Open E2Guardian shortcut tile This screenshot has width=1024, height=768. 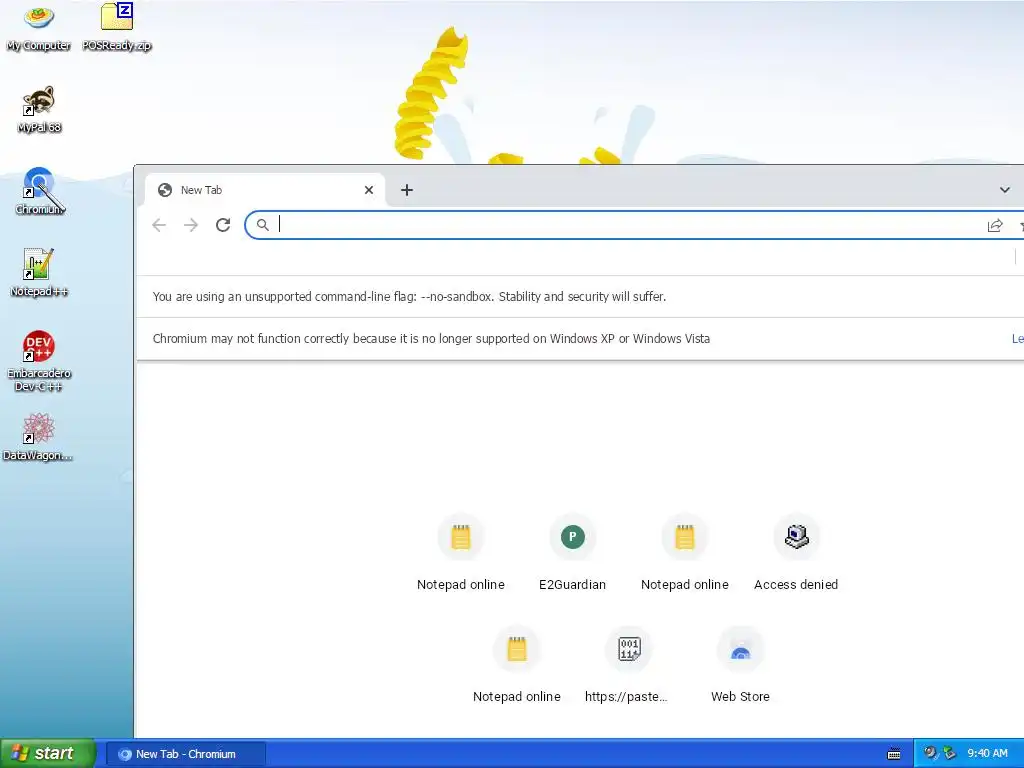tap(573, 553)
